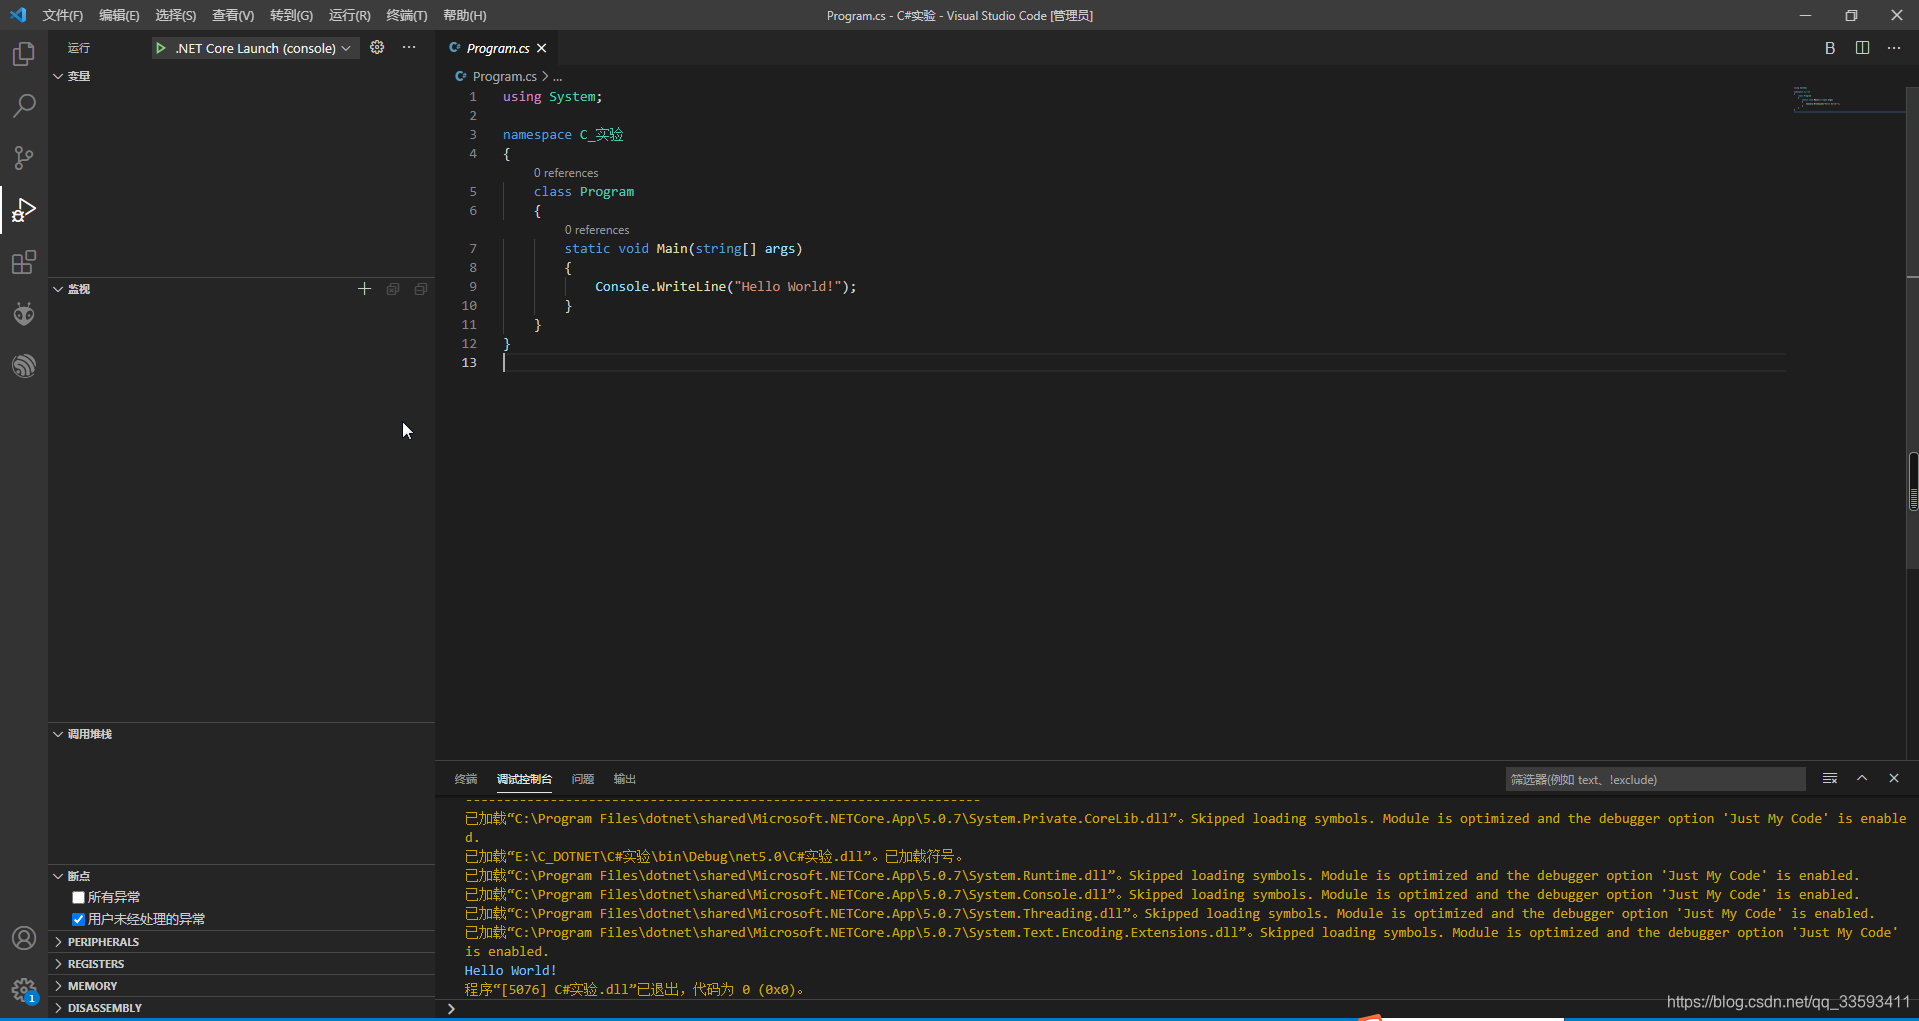This screenshot has height=1021, width=1919.
Task: Maximize the bottom panel size
Action: click(x=1862, y=778)
